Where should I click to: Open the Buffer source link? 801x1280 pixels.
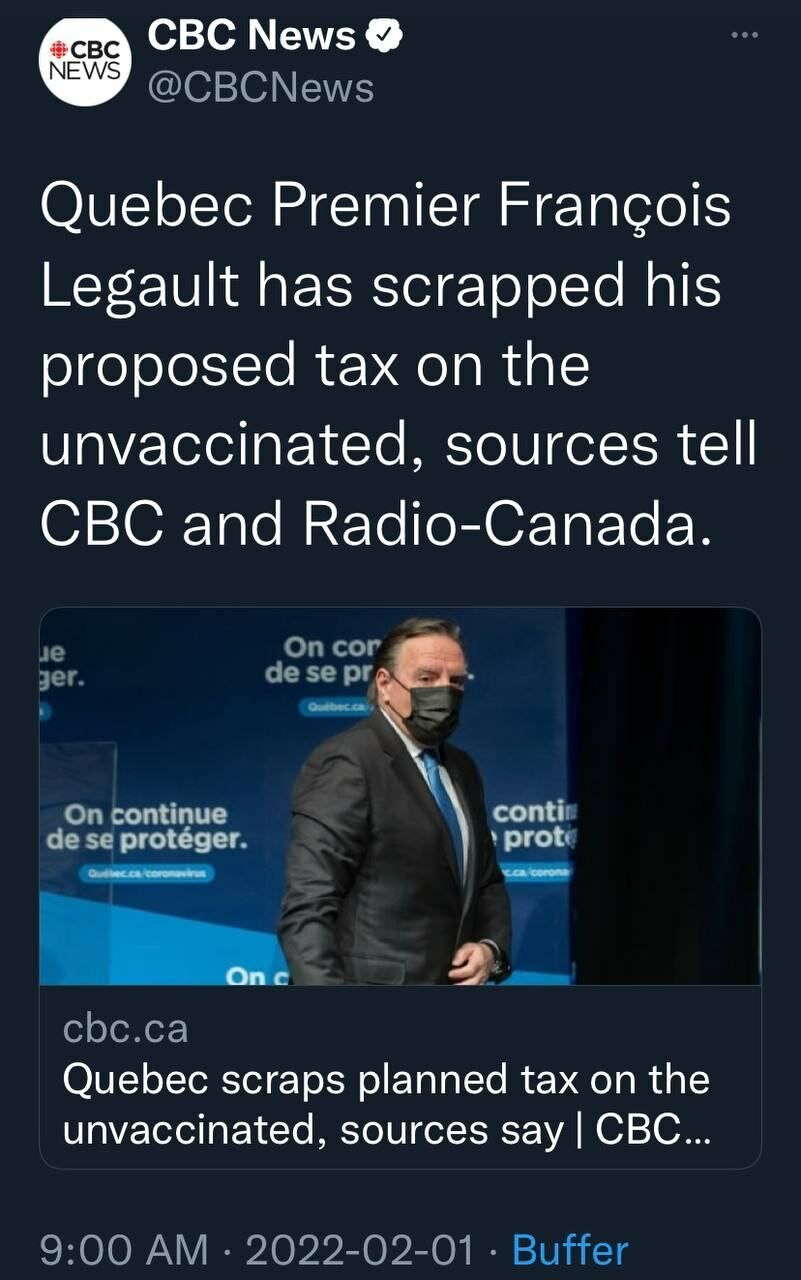pos(570,1250)
